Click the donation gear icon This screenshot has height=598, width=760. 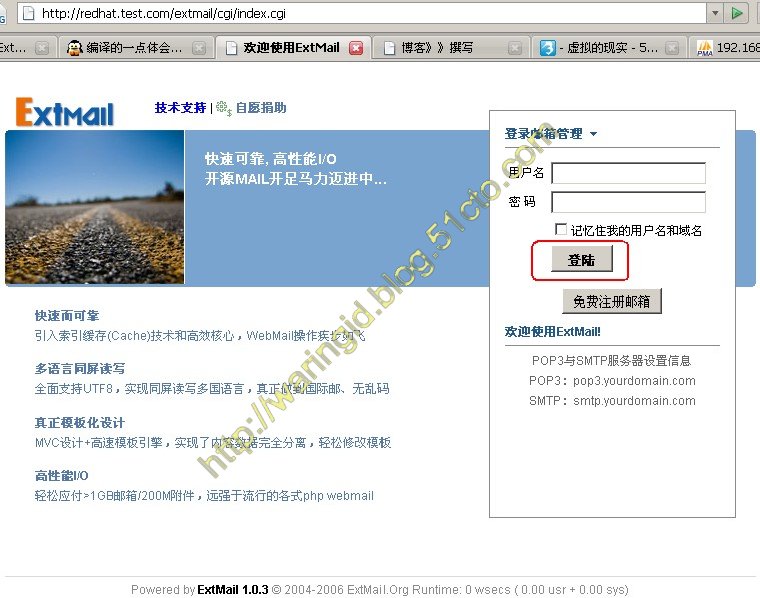coord(224,108)
